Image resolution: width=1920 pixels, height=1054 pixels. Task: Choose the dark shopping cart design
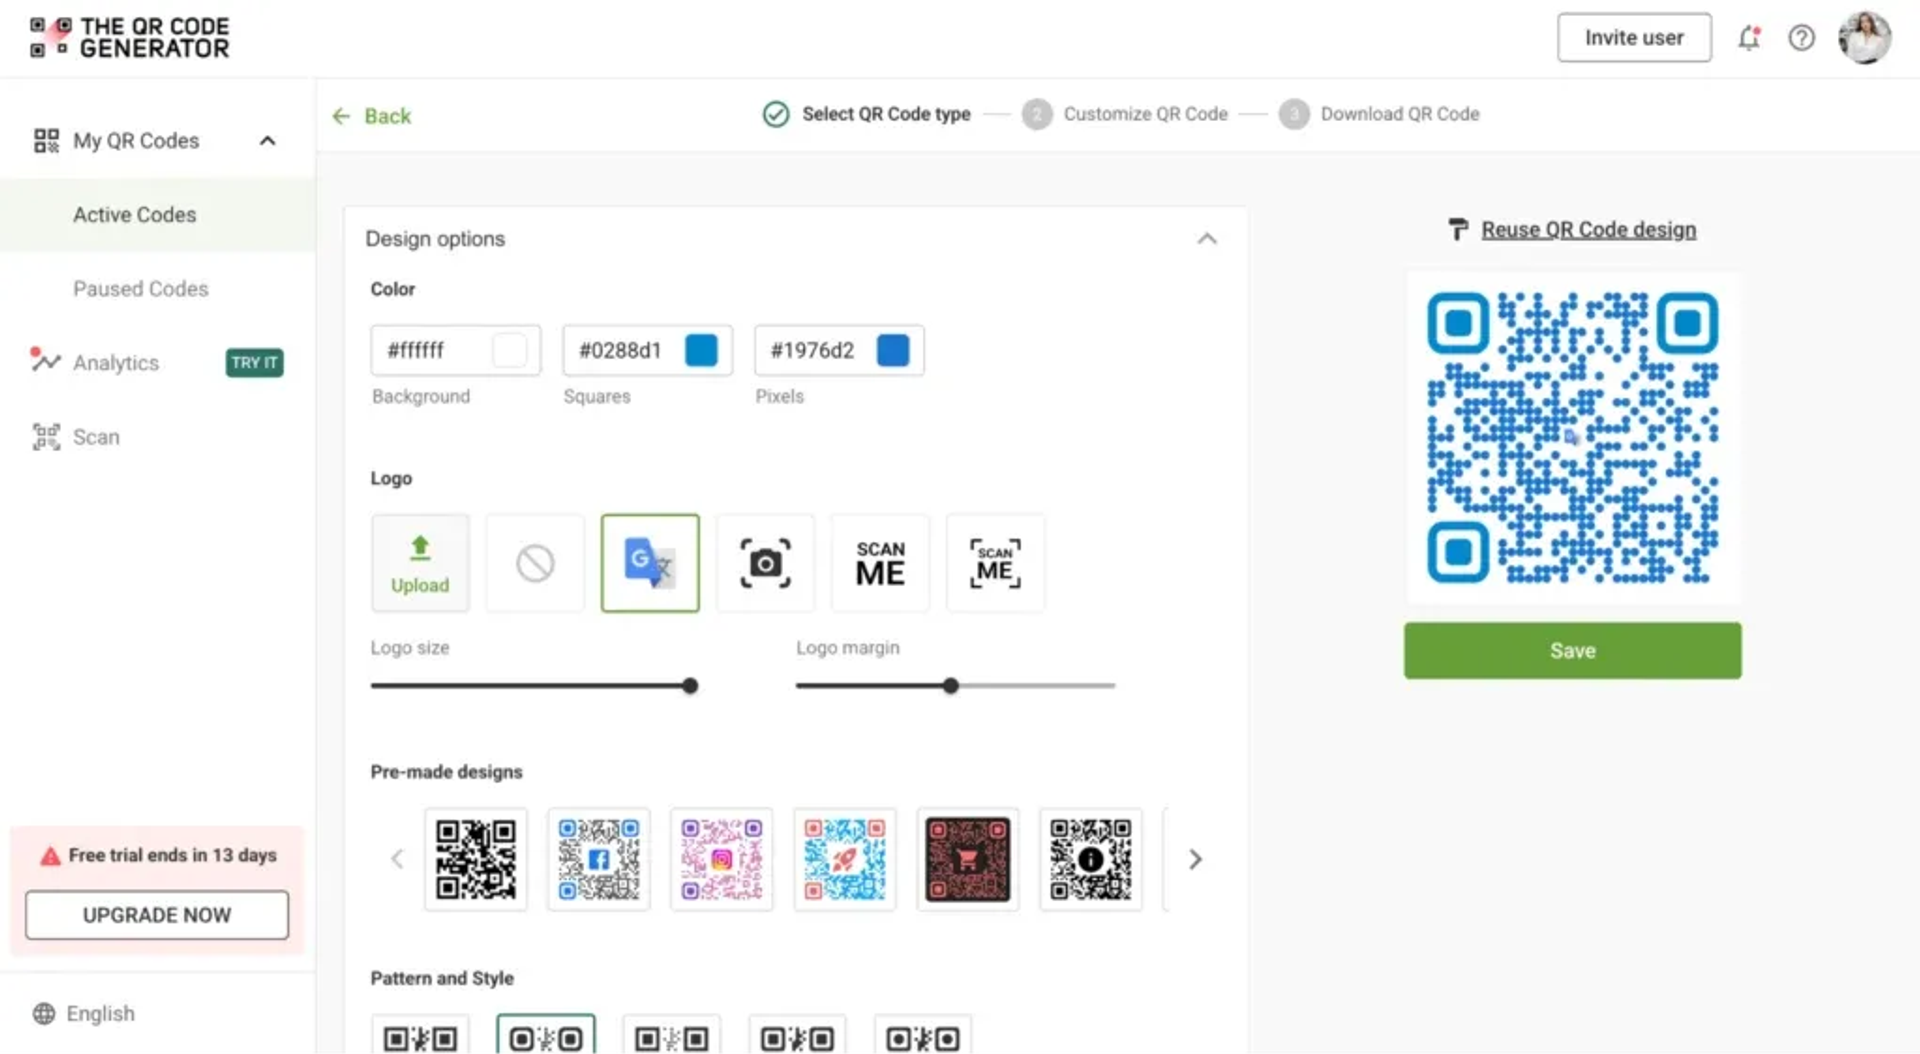(968, 859)
